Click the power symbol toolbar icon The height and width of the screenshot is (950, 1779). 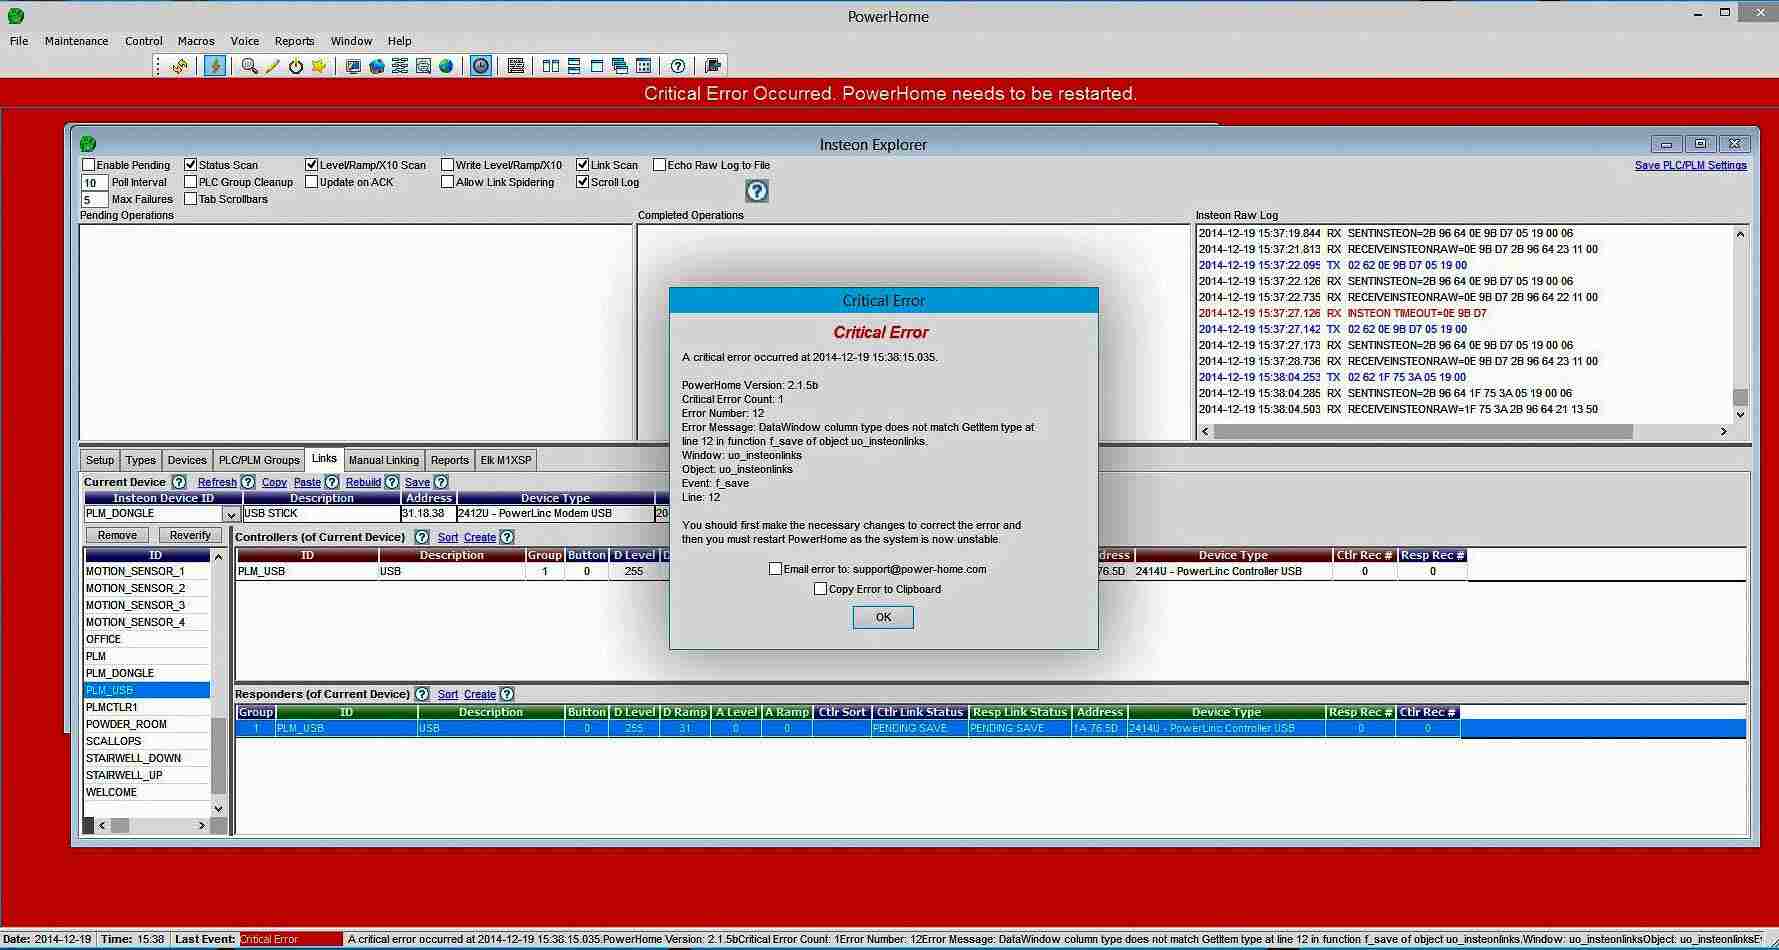tap(296, 66)
